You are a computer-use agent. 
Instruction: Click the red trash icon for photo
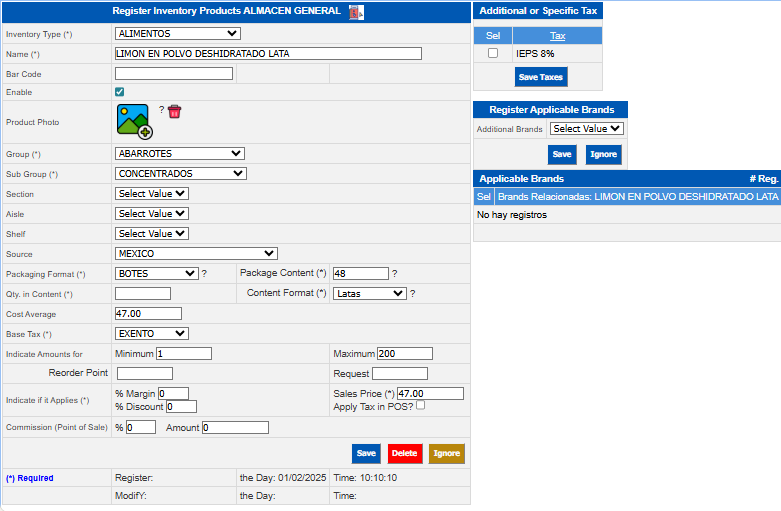tap(175, 112)
